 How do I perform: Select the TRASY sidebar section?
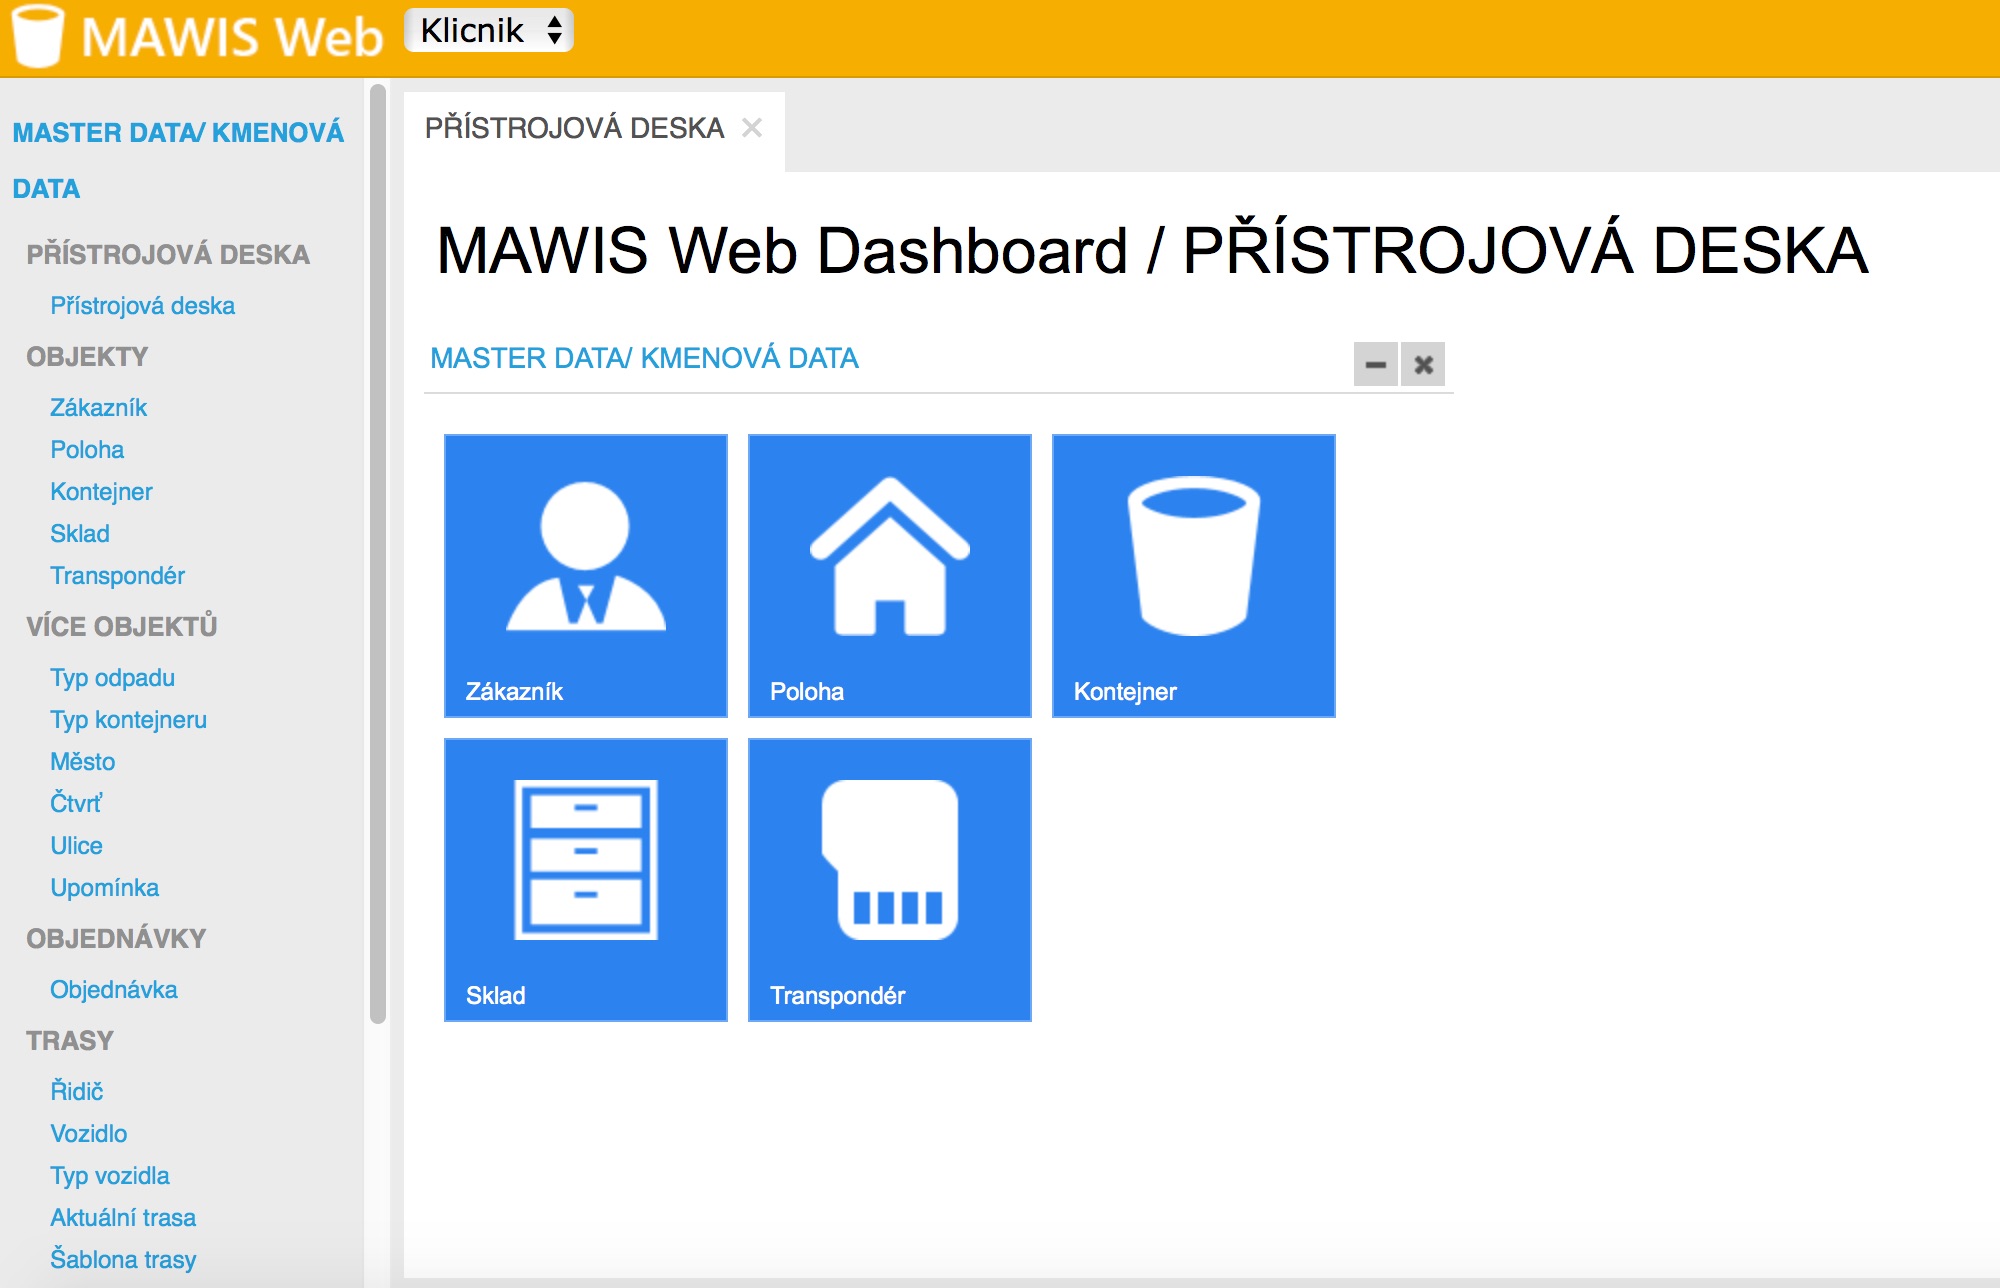pos(70,1040)
